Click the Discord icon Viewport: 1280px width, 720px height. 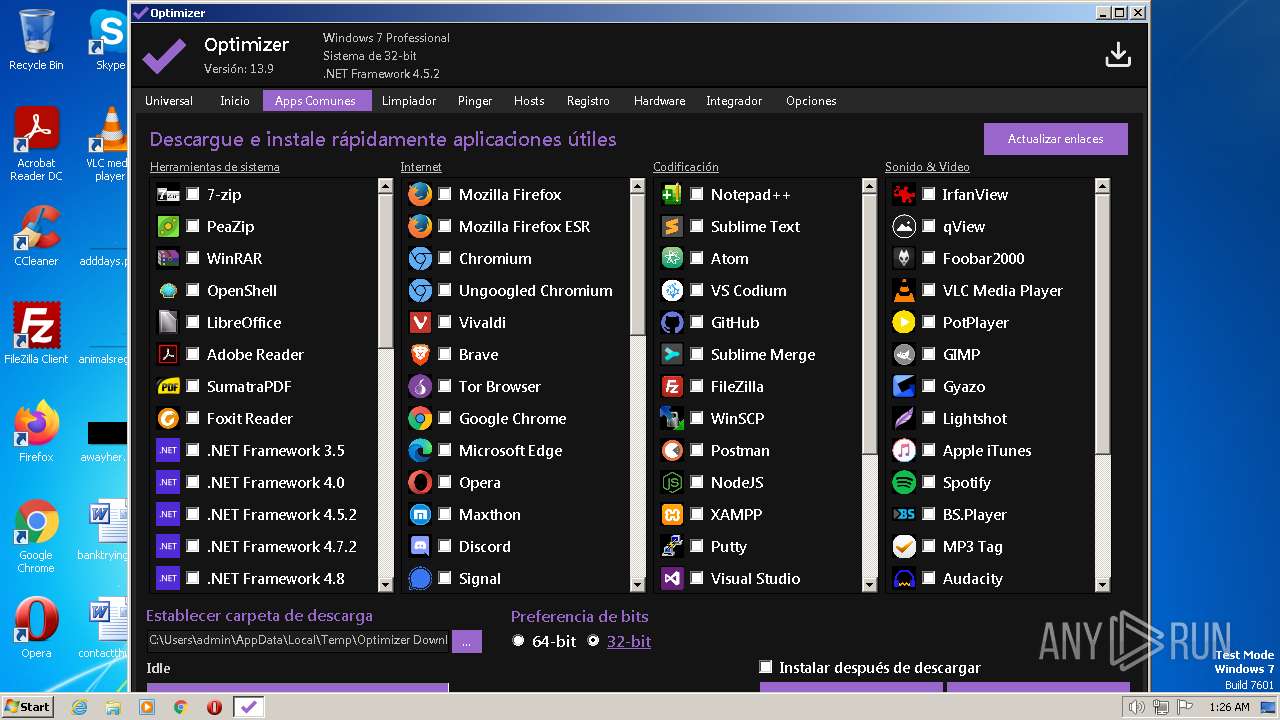pyautogui.click(x=420, y=547)
